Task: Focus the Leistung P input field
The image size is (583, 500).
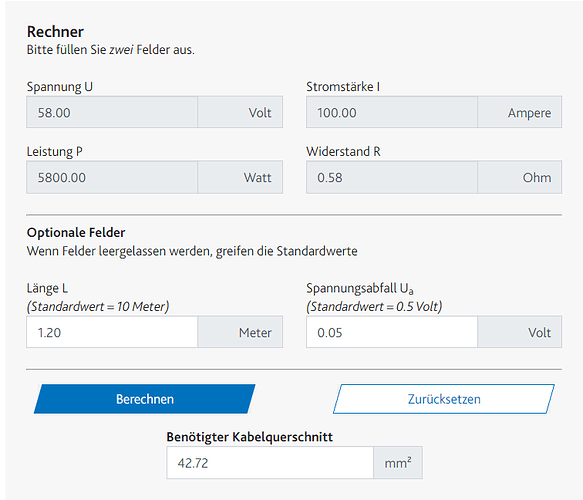Action: pyautogui.click(x=112, y=177)
